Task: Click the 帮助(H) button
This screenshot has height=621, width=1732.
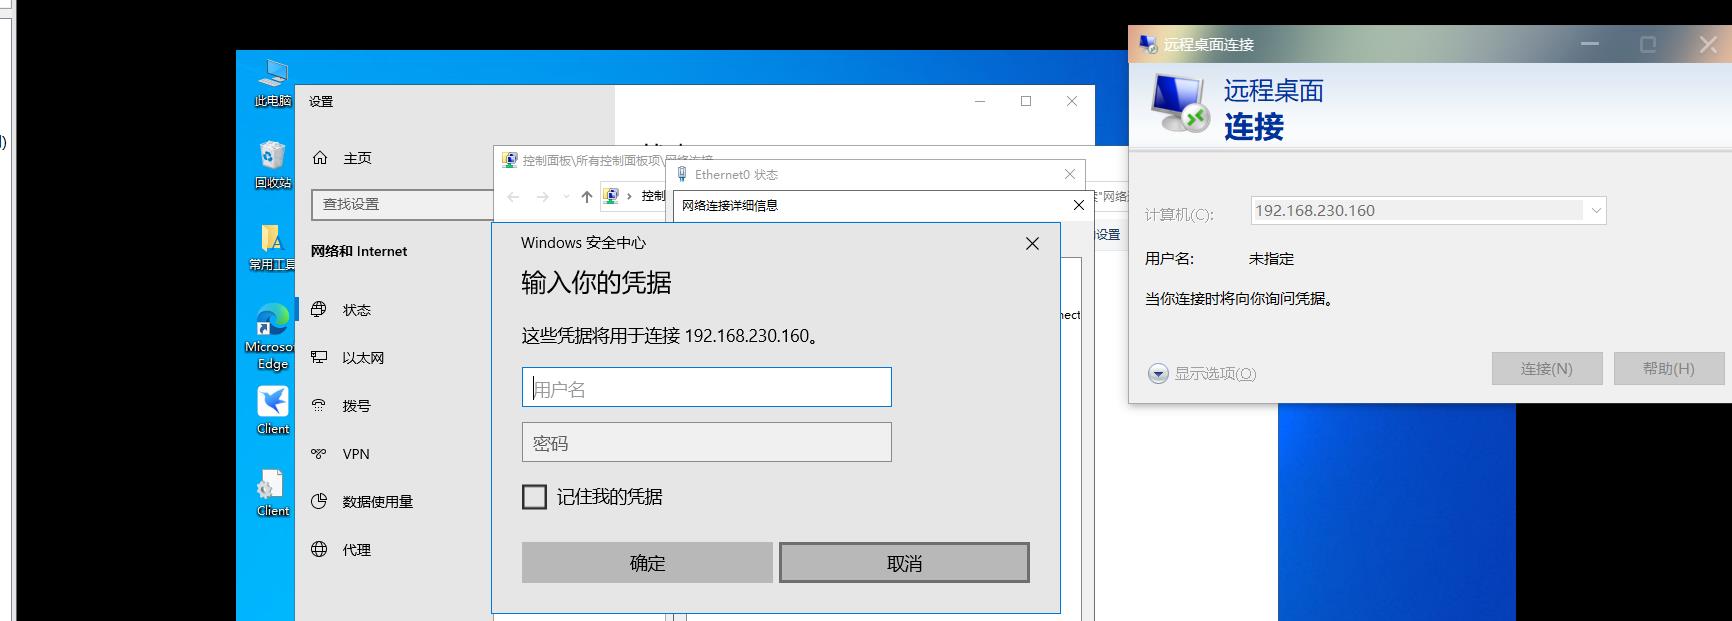Action: 1669,369
